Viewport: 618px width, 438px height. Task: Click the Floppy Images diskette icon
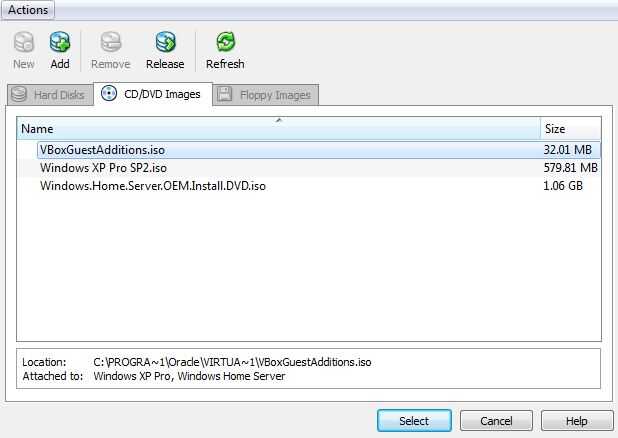click(x=225, y=95)
